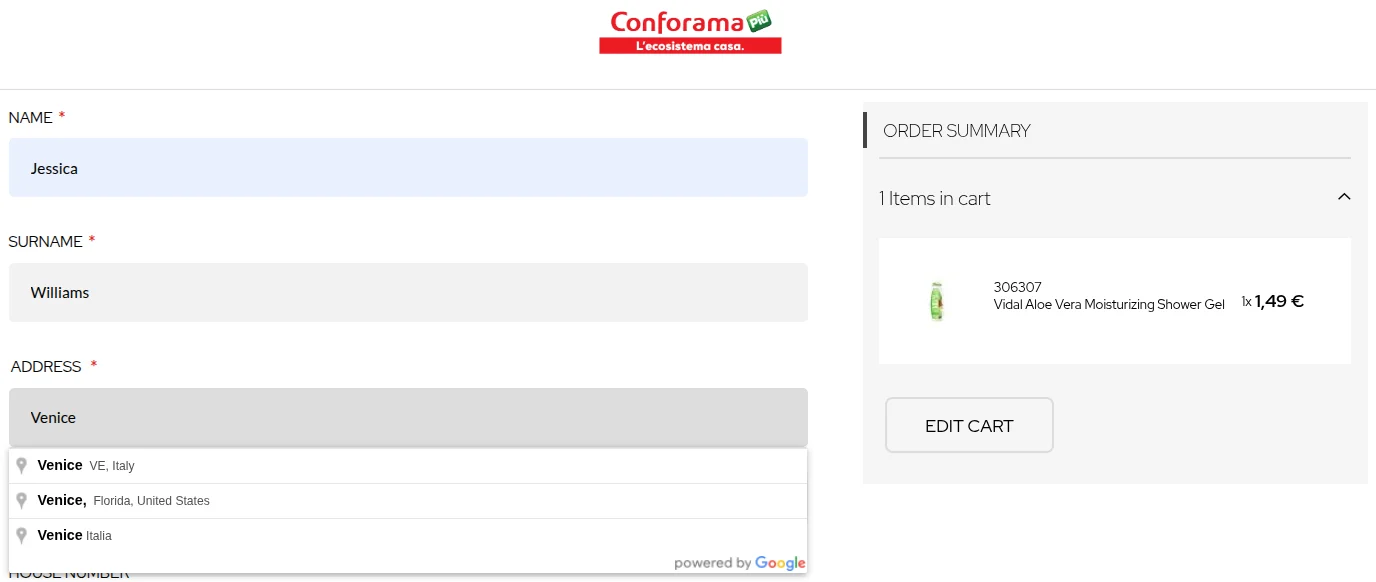Click the Surname field containing Williams
This screenshot has width=1376, height=582.
tap(408, 292)
